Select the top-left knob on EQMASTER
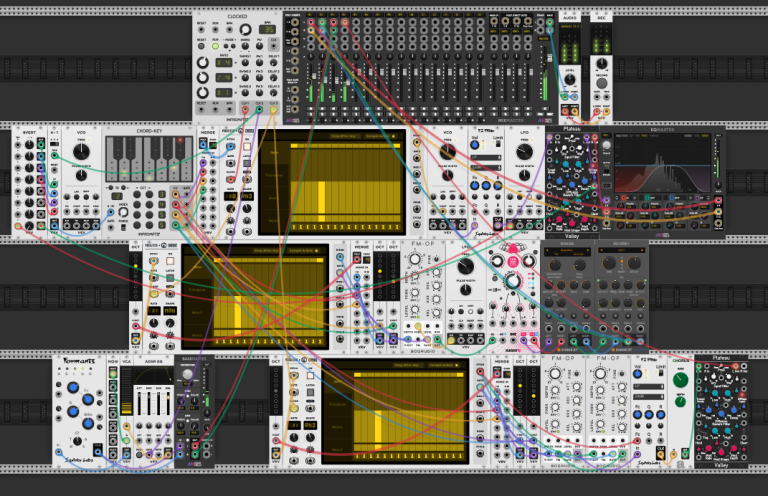The width and height of the screenshot is (768, 496). point(606,146)
